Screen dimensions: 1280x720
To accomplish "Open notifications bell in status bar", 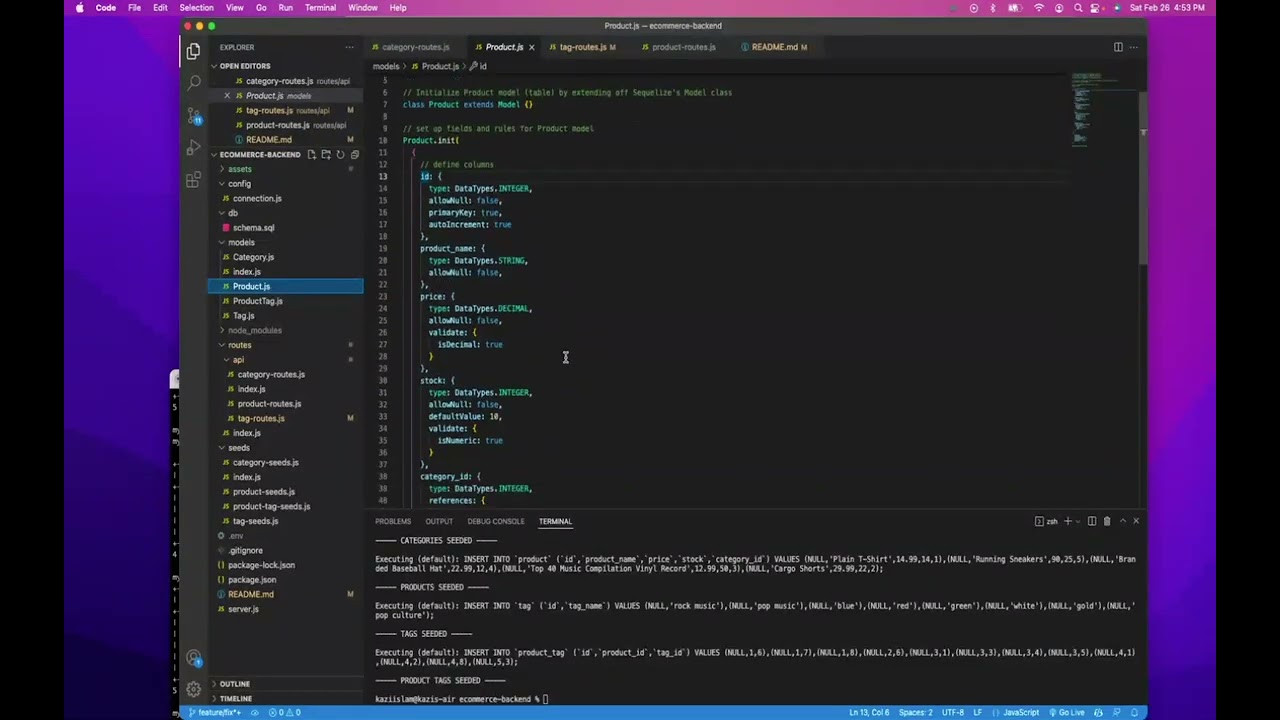I will [1134, 712].
